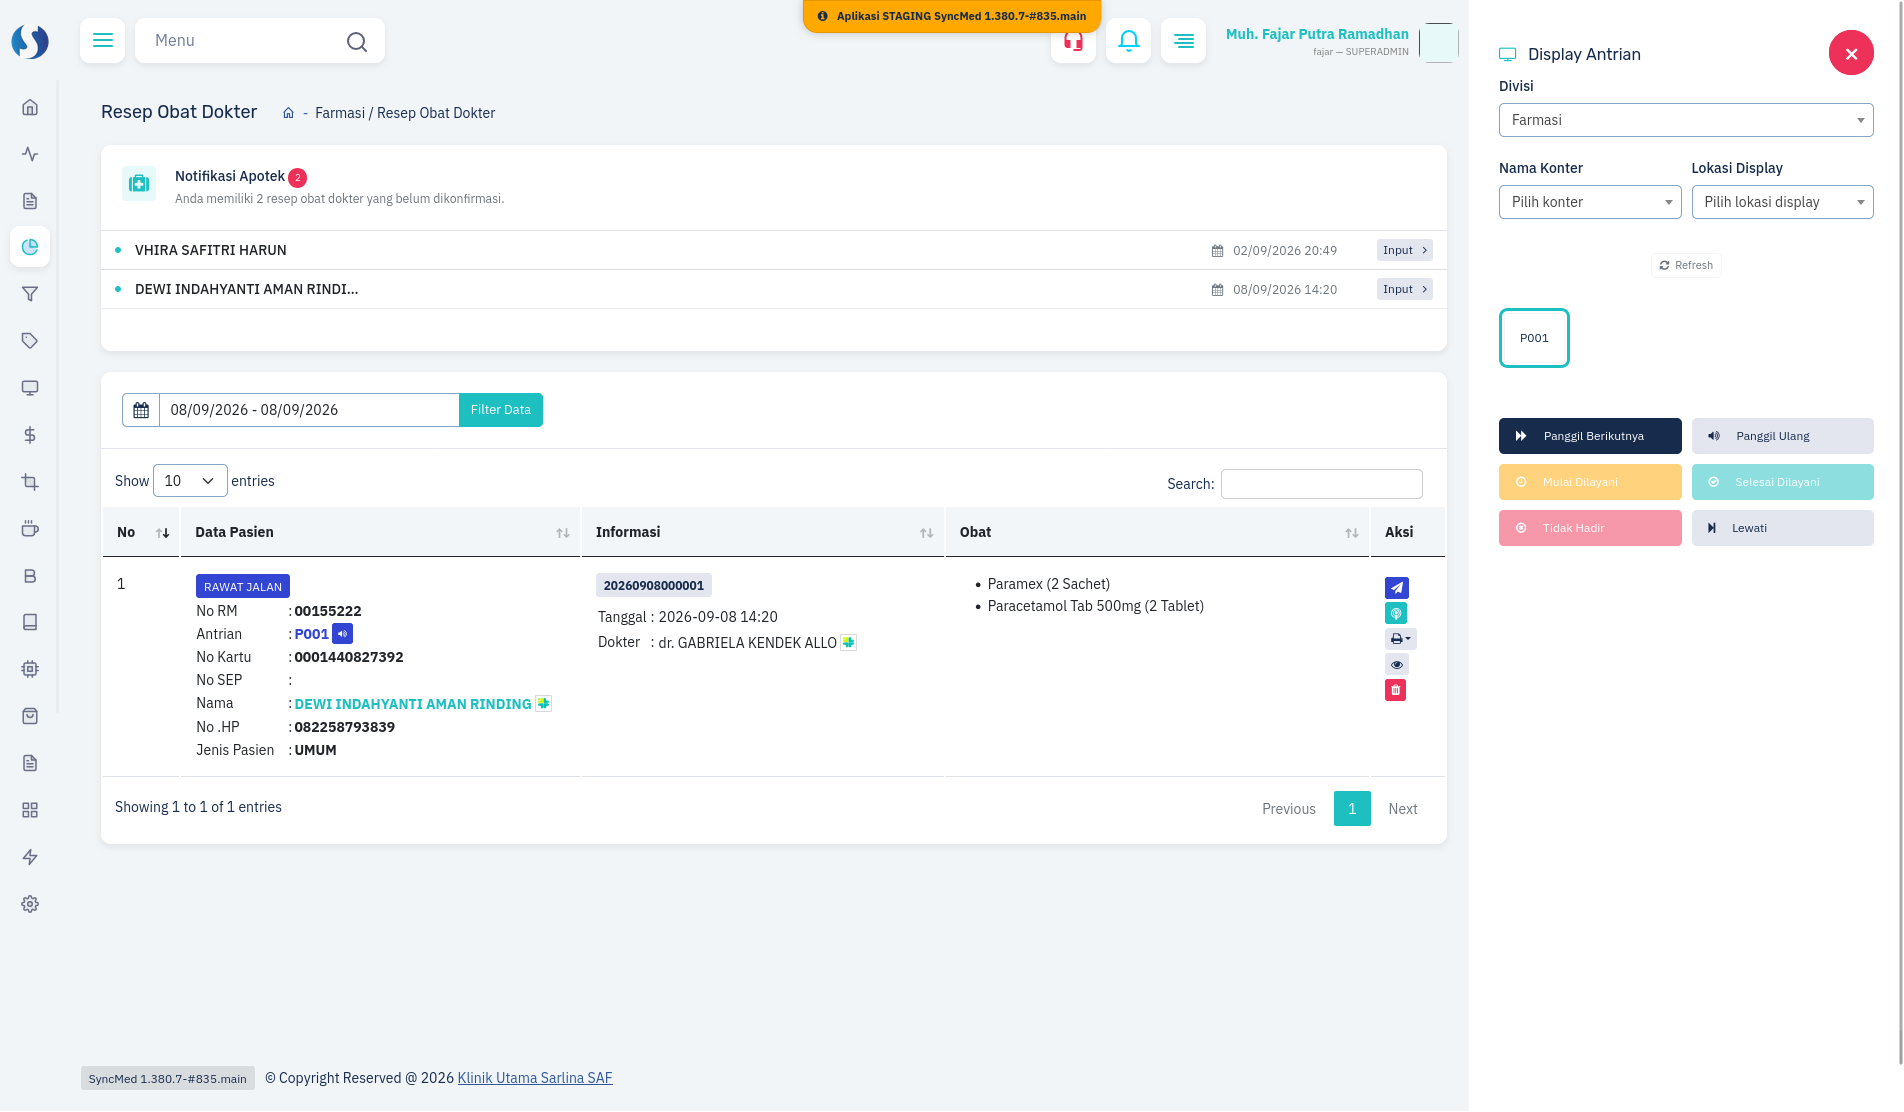Click Farmasi breadcrumb home icon
Viewport: 1904px width, 1112px height.
[288, 113]
